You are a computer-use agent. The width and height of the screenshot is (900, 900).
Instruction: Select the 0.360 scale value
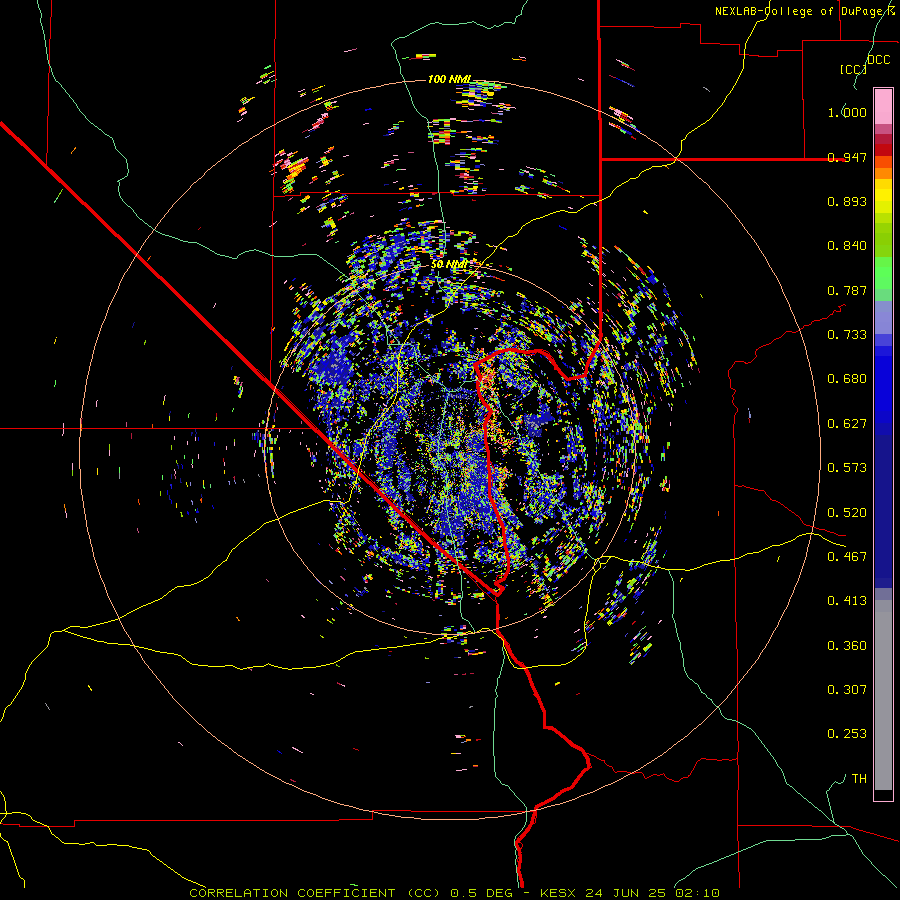(847, 646)
